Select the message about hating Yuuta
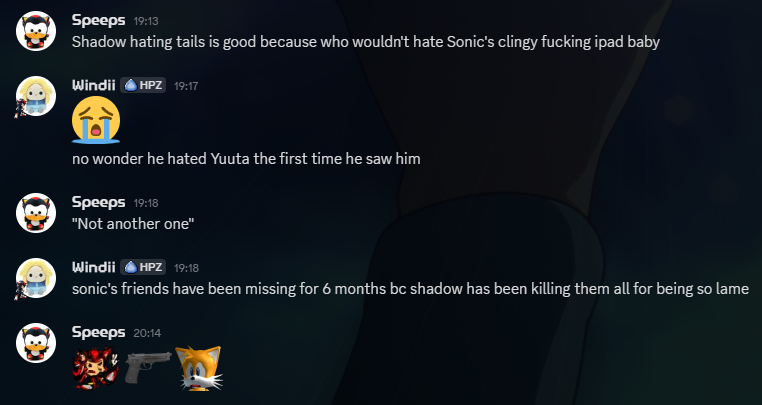This screenshot has width=762, height=405. (246, 159)
